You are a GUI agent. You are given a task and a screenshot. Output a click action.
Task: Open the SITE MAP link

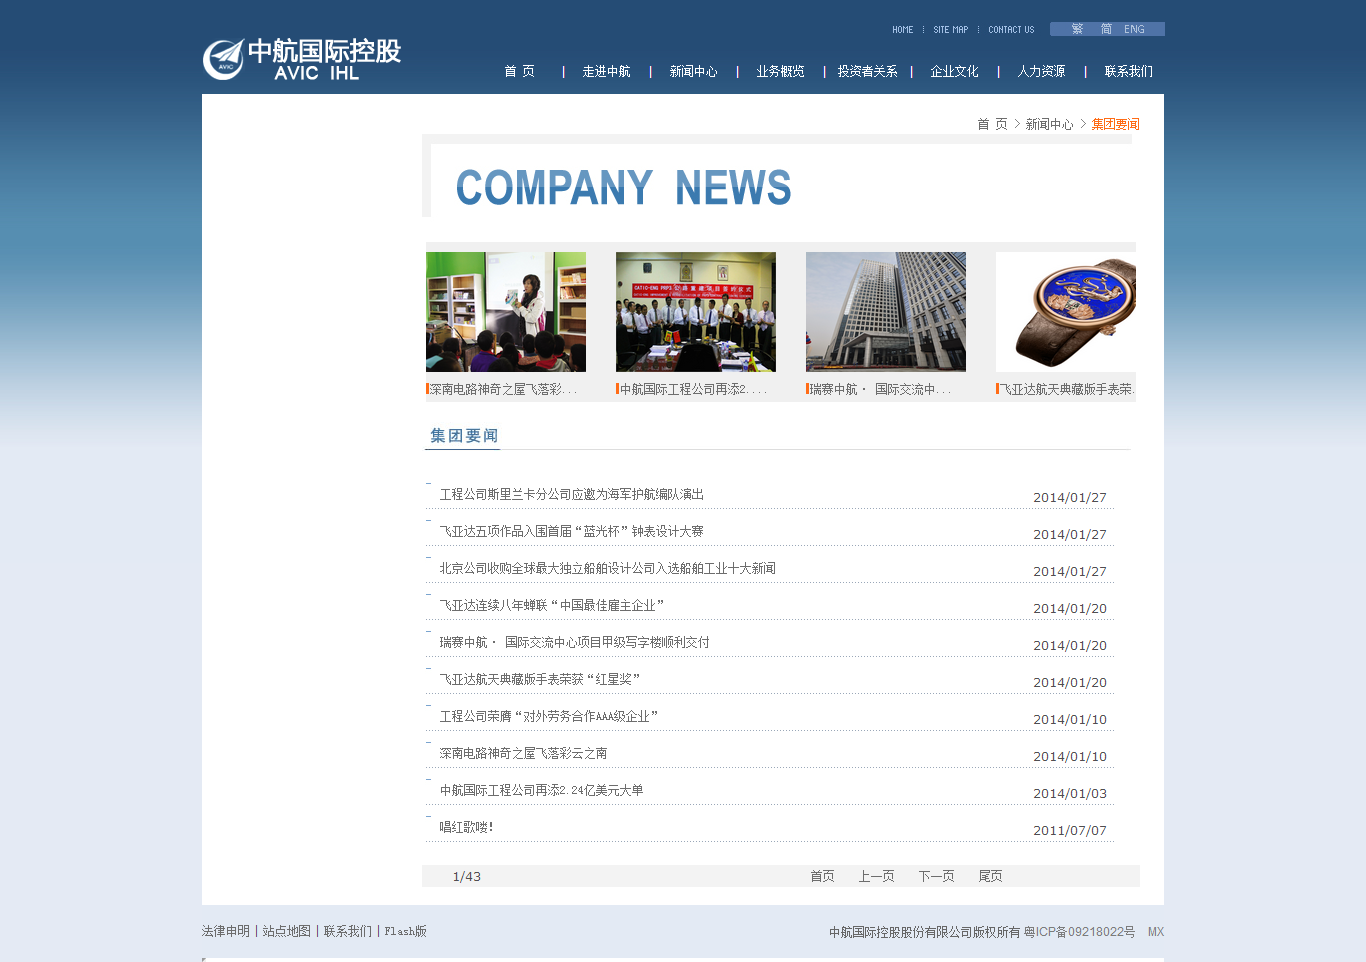coord(950,29)
